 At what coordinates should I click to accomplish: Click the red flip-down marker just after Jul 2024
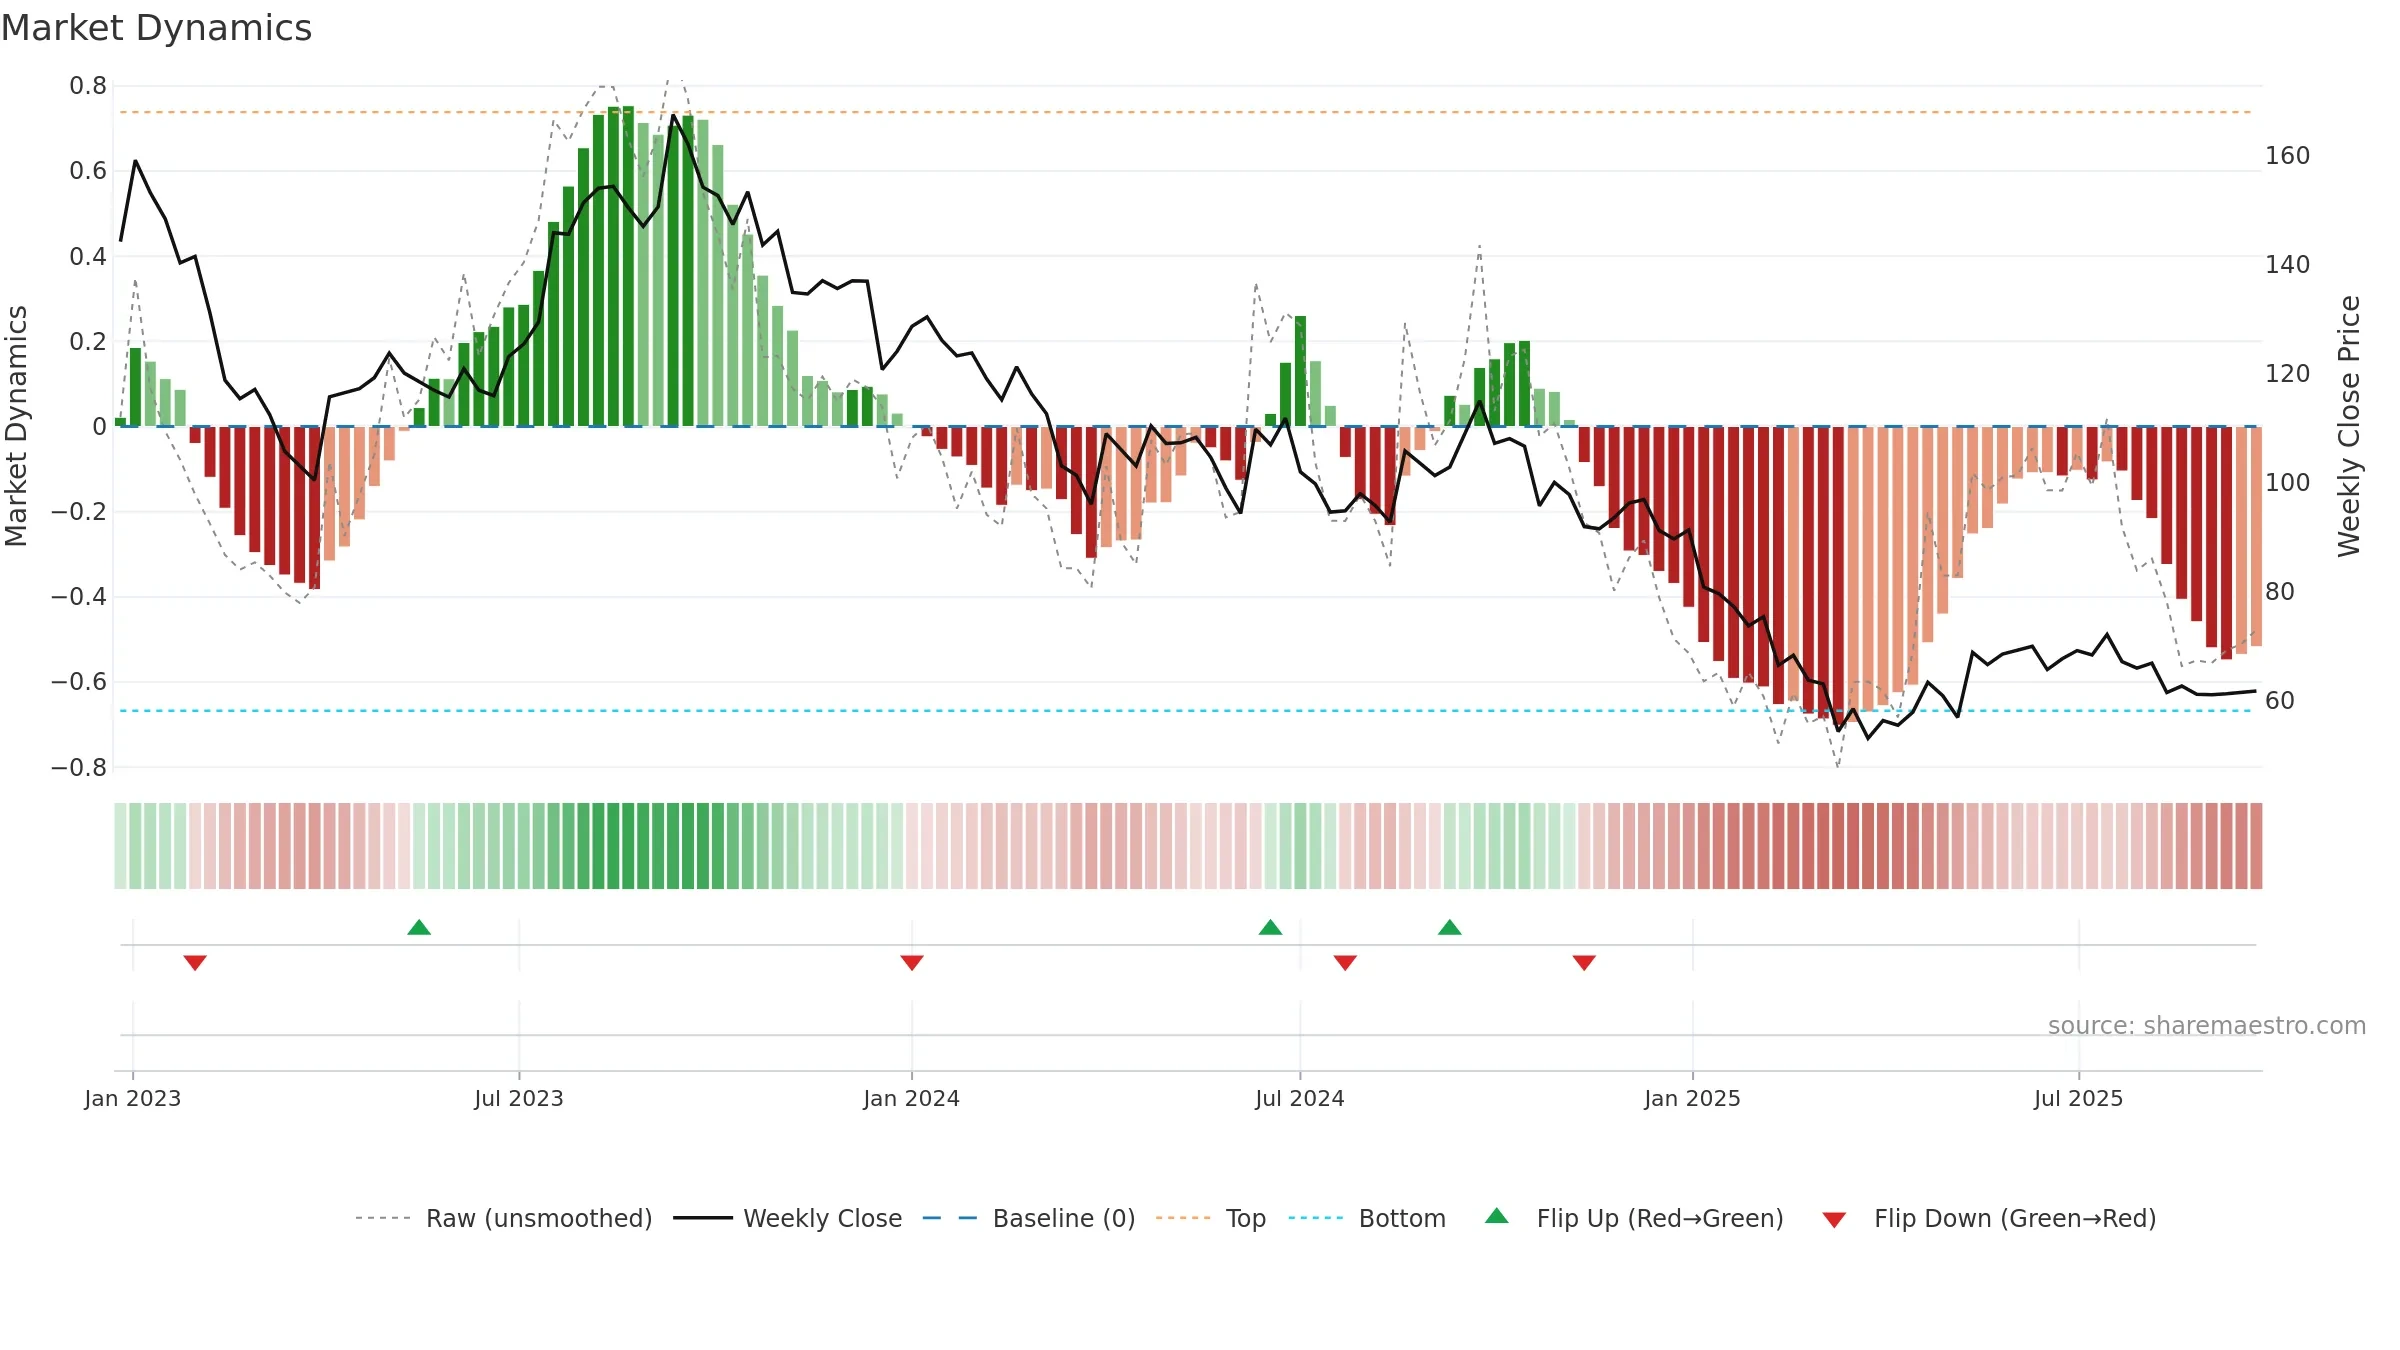1345,962
